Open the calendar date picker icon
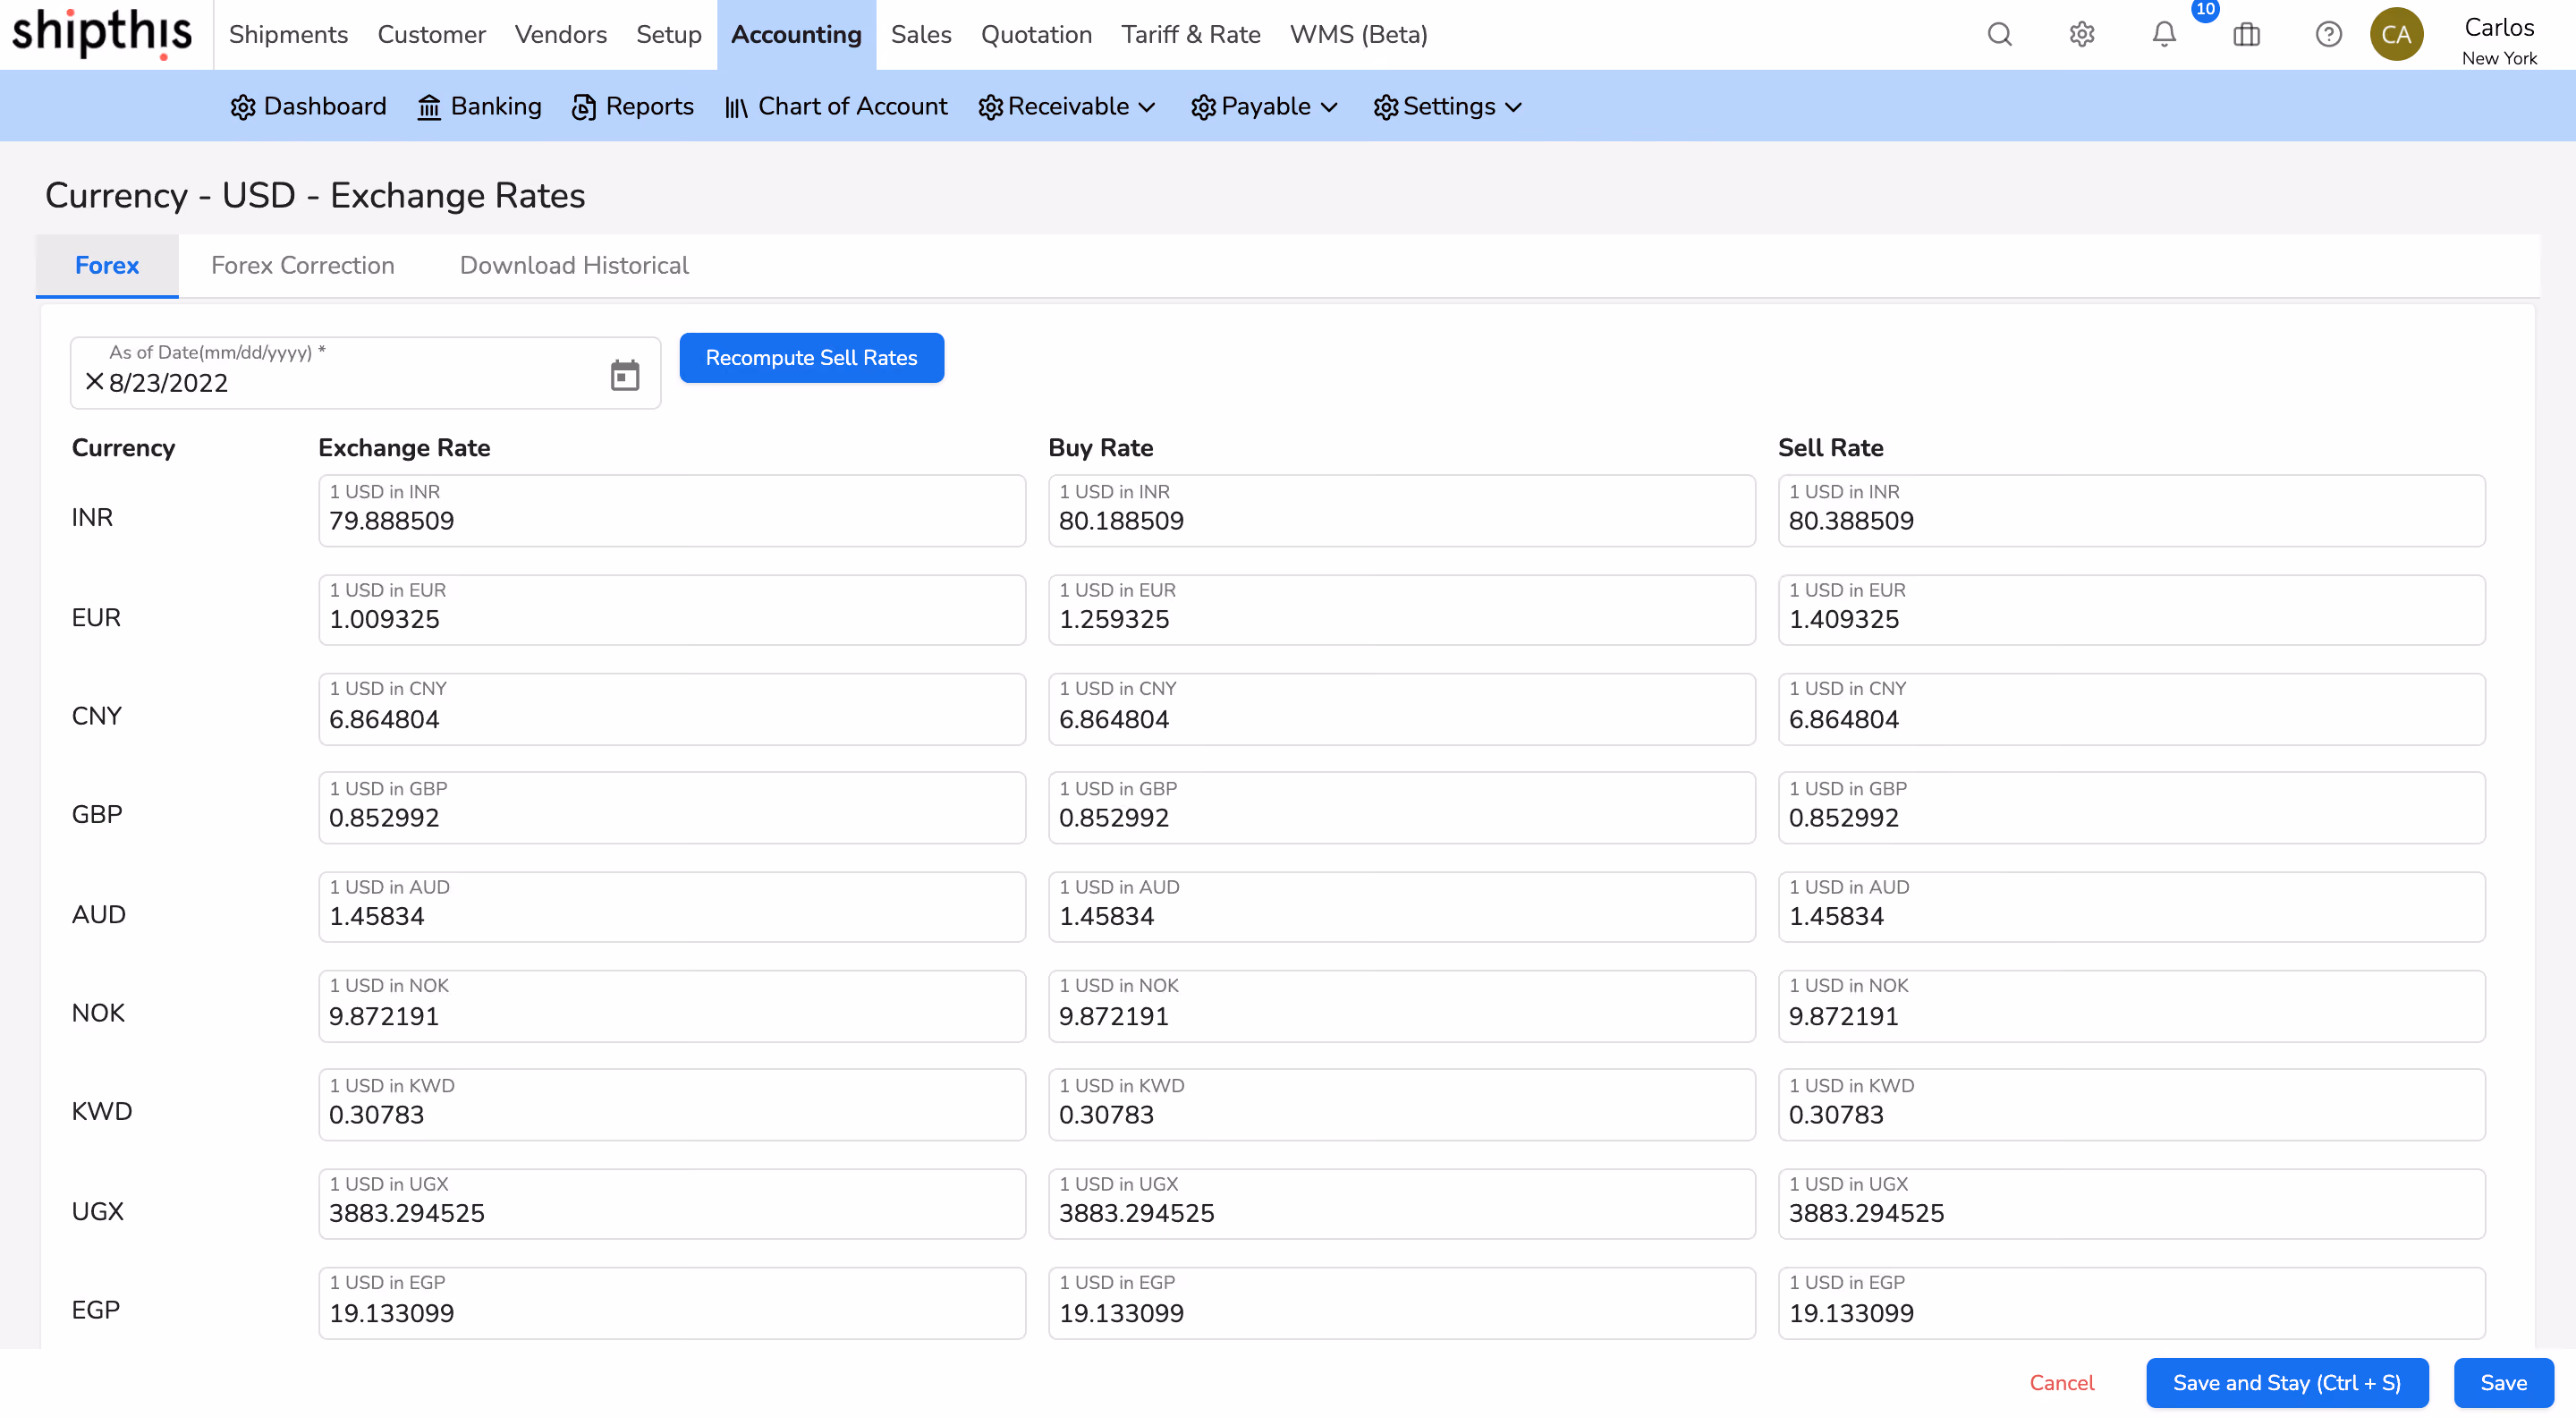The width and height of the screenshot is (2576, 1417). [625, 375]
